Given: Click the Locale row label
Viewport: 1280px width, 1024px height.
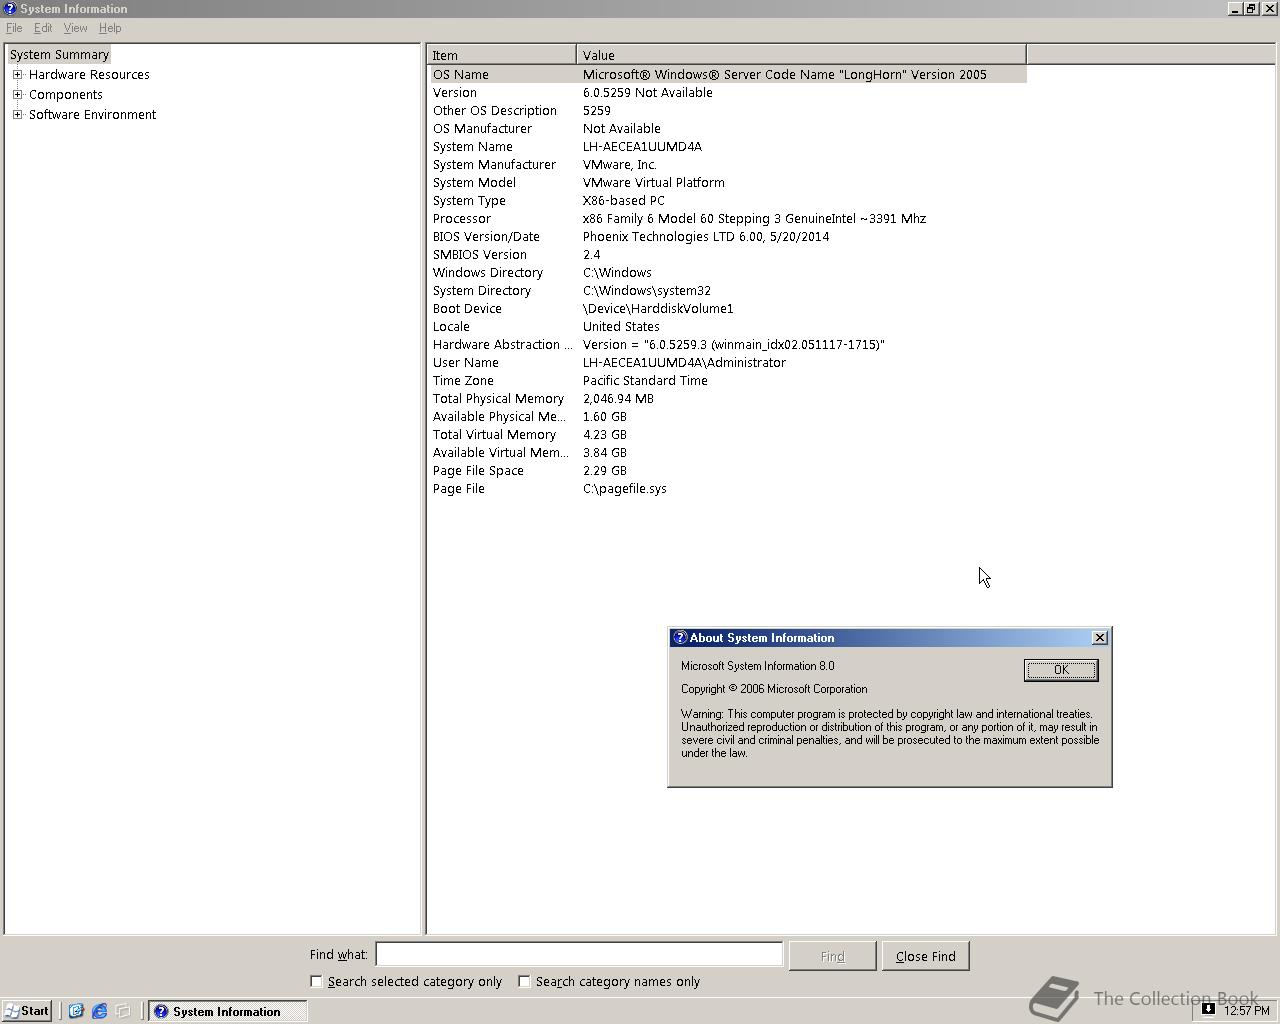Looking at the screenshot, I should [451, 326].
